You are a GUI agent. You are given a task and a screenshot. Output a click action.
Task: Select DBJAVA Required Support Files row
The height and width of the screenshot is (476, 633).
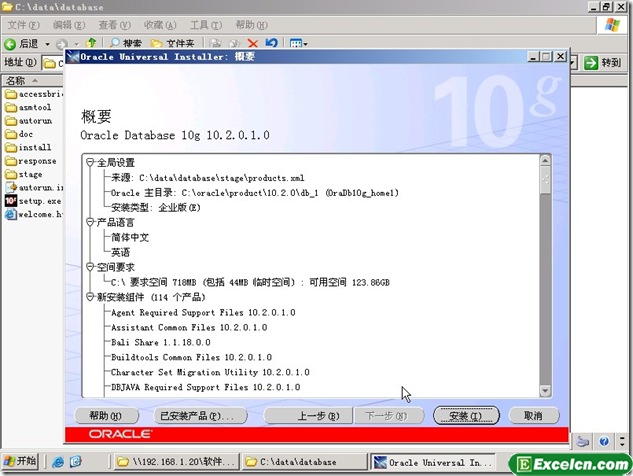click(205, 387)
